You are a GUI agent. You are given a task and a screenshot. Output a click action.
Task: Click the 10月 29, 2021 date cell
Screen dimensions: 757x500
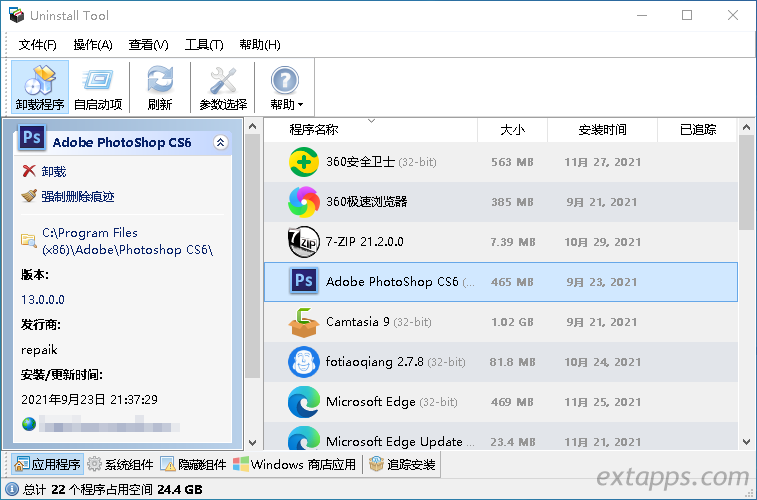click(603, 242)
